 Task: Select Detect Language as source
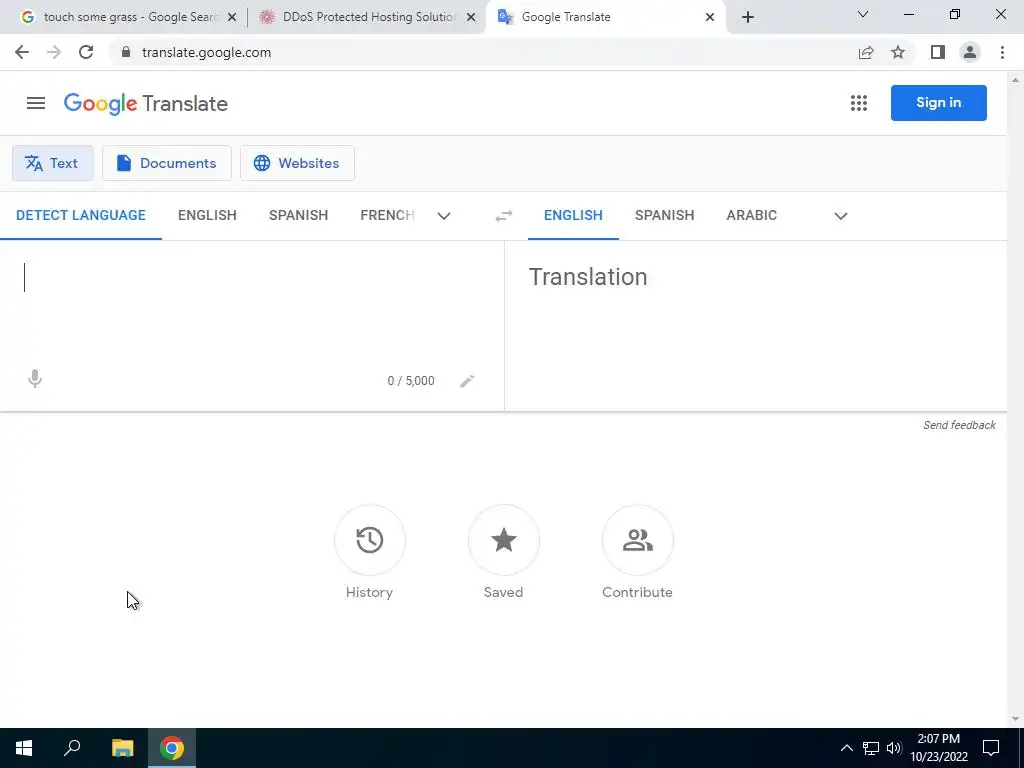[81, 216]
